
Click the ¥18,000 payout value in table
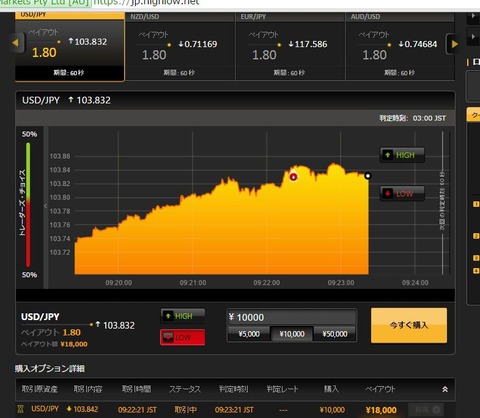381,410
